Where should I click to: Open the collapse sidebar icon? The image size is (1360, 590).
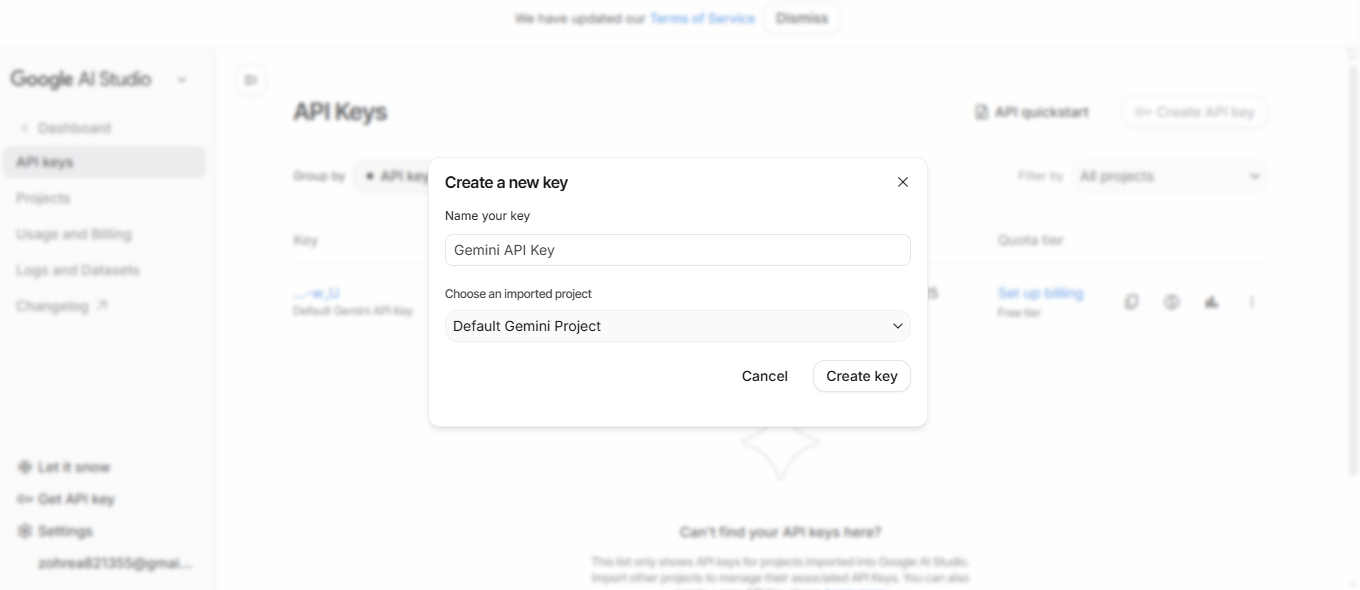(251, 79)
